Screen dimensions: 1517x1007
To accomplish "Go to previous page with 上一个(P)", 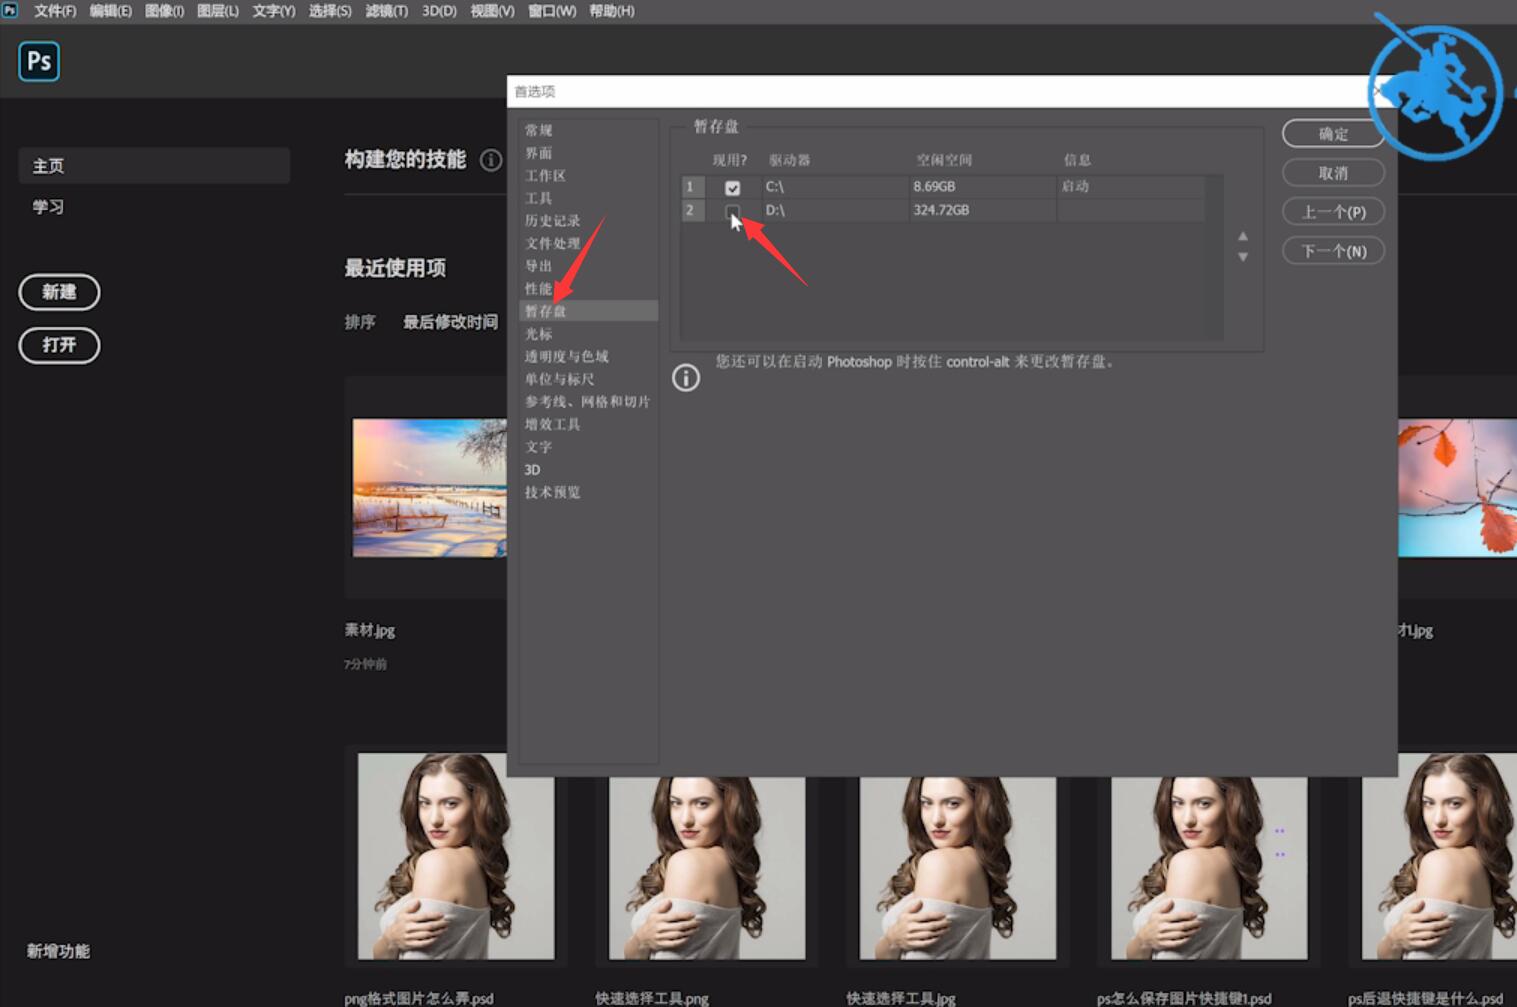I will [1333, 212].
